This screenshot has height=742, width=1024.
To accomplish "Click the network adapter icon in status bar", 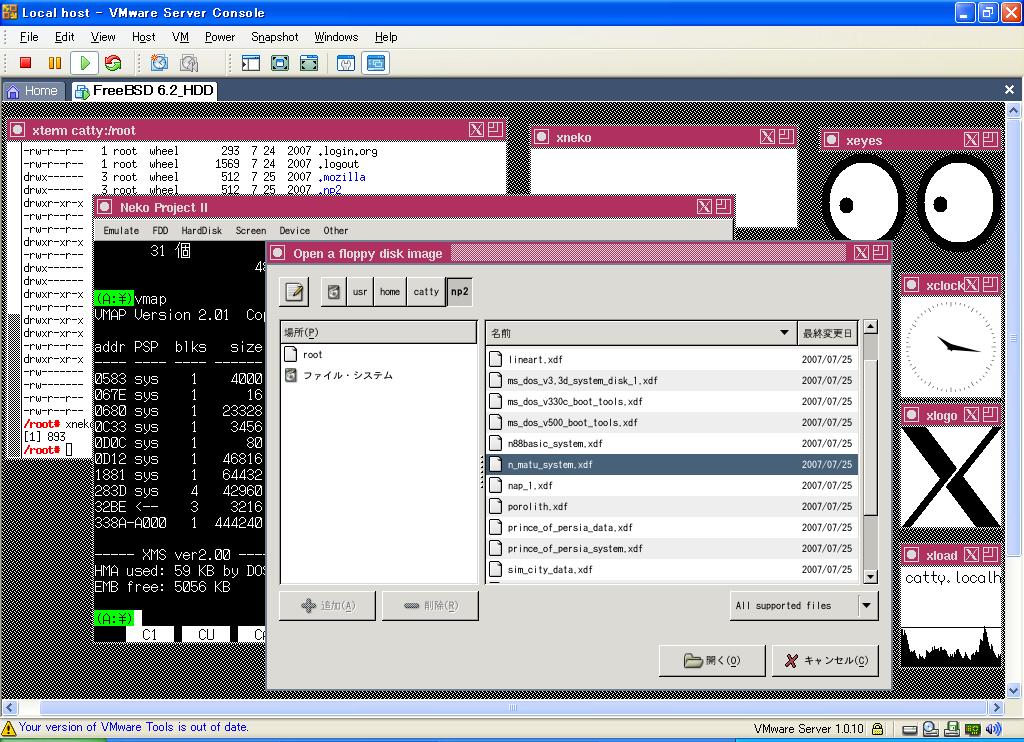I will pyautogui.click(x=972, y=729).
